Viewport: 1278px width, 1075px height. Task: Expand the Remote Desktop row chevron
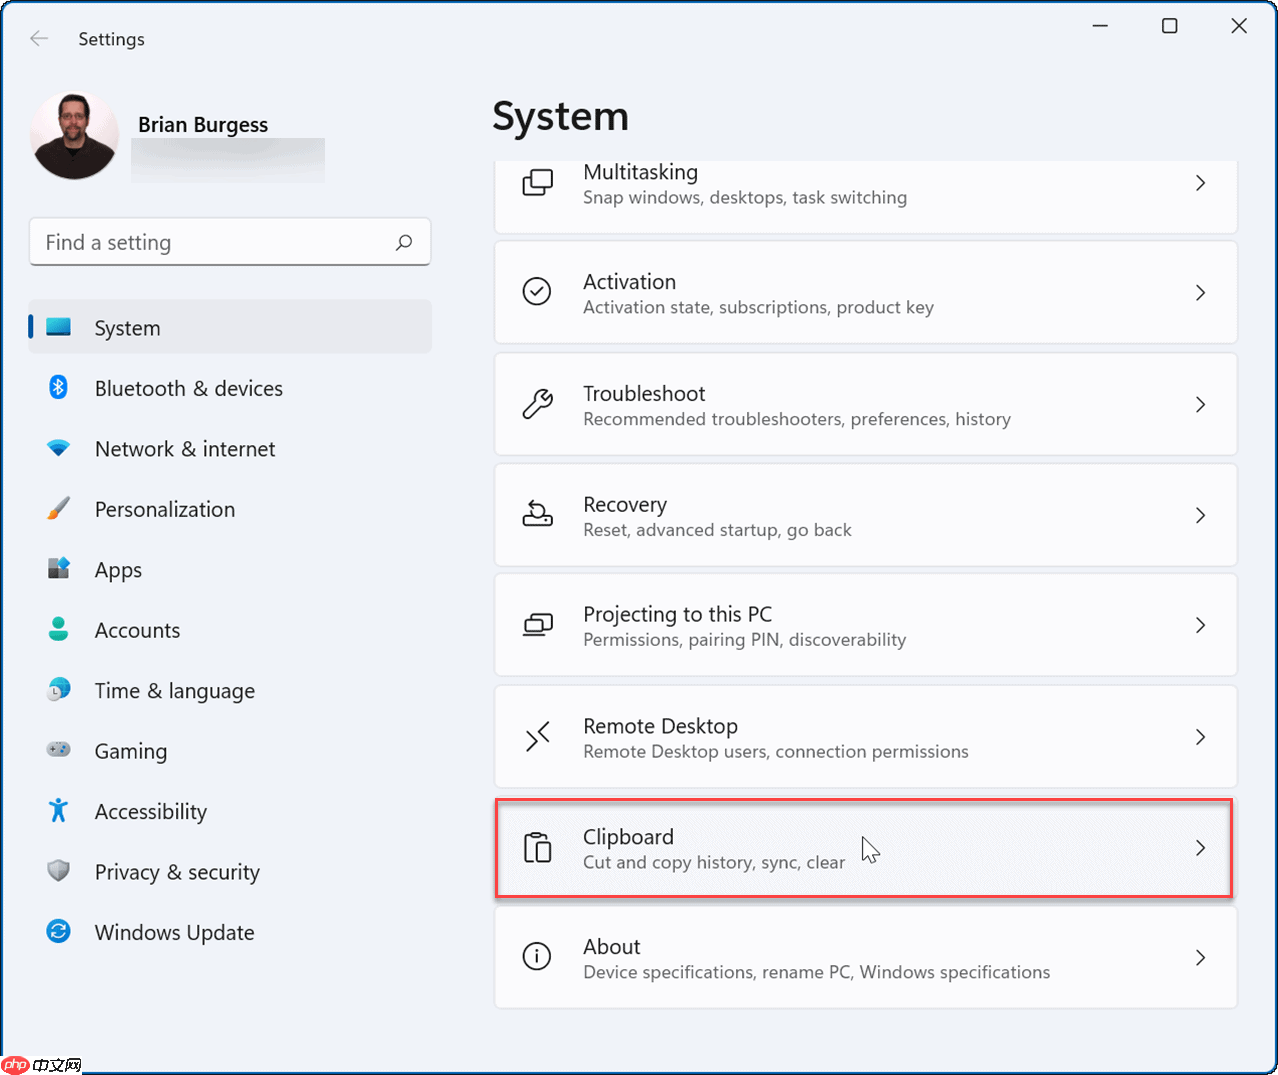tap(1200, 737)
